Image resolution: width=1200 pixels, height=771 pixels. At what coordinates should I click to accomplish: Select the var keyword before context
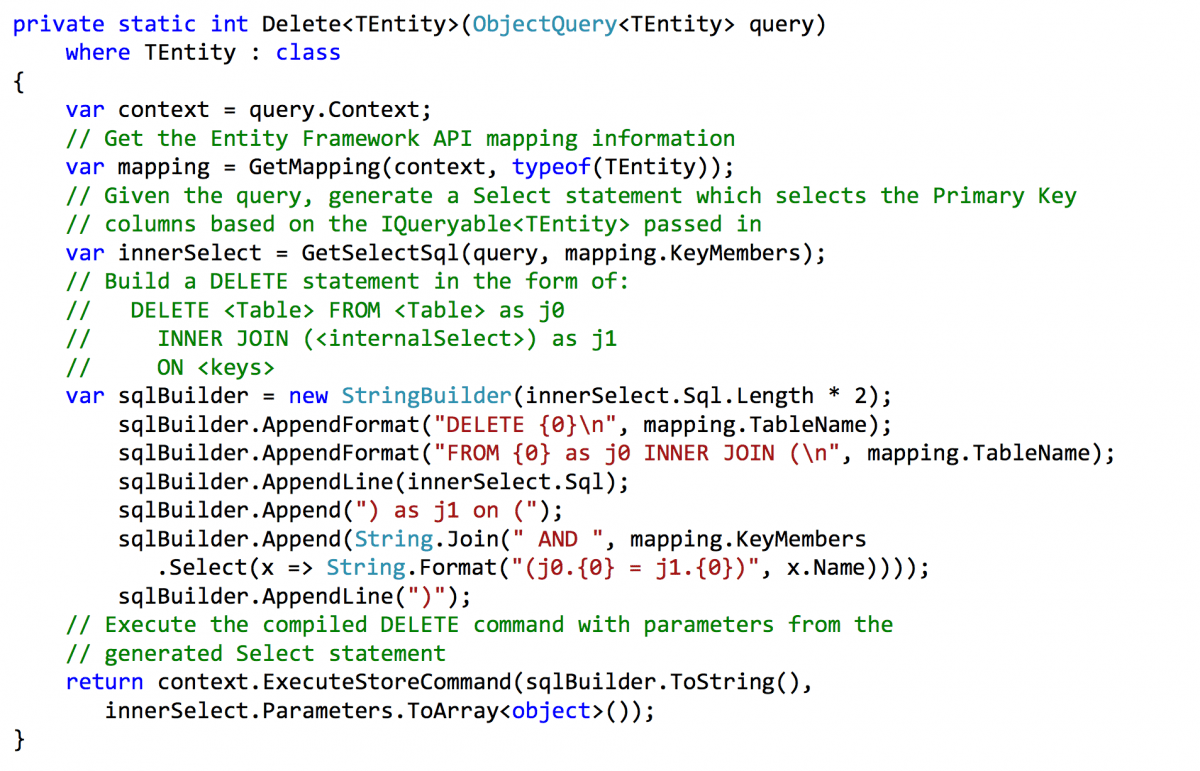85,109
